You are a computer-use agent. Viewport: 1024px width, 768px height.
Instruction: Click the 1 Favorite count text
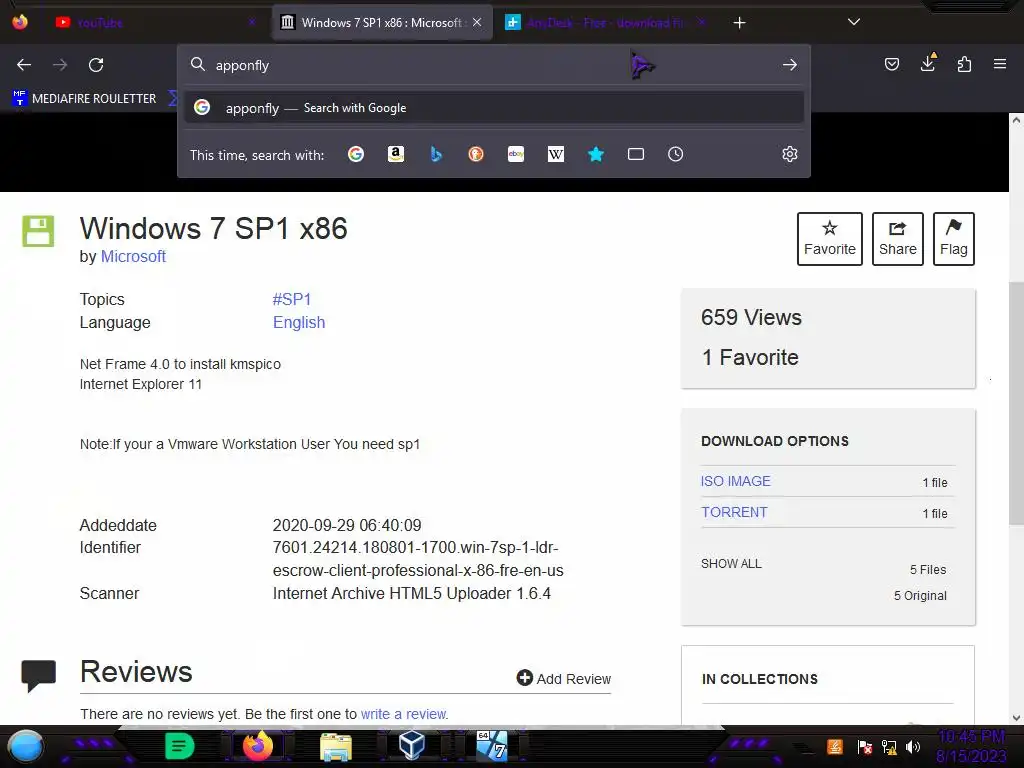tap(750, 357)
